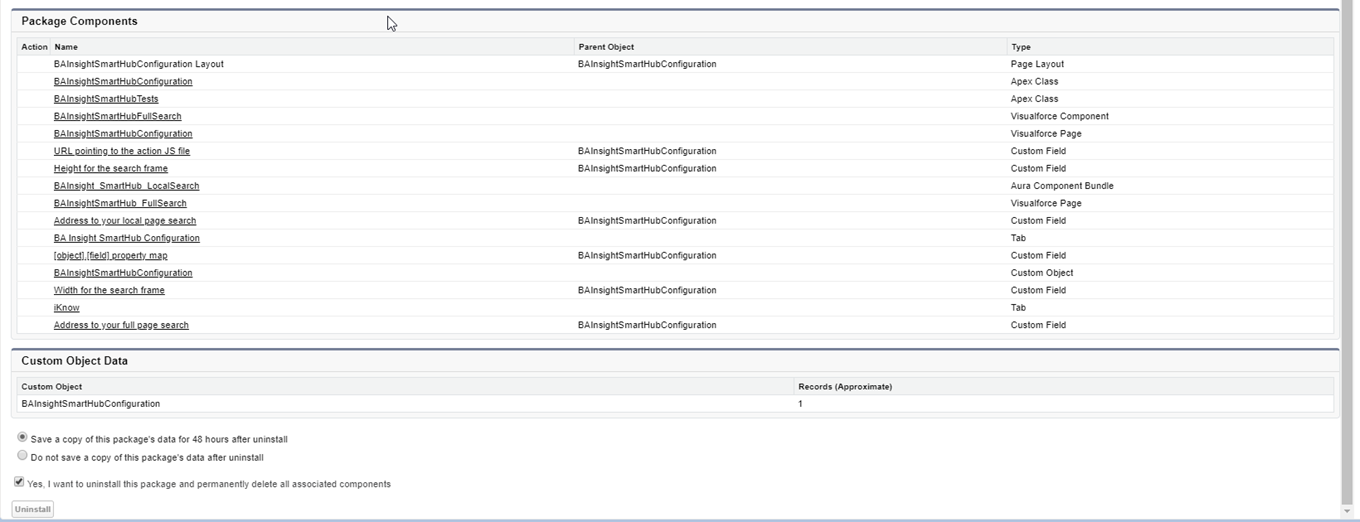Select 'Save a copy for 48 hours' option
Viewport: 1360px width, 522px height.
click(22, 438)
